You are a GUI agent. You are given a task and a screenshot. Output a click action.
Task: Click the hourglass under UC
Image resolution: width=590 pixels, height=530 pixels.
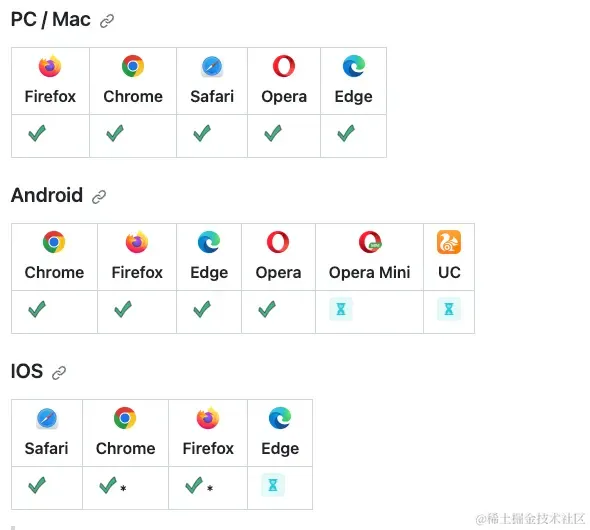pos(449,309)
